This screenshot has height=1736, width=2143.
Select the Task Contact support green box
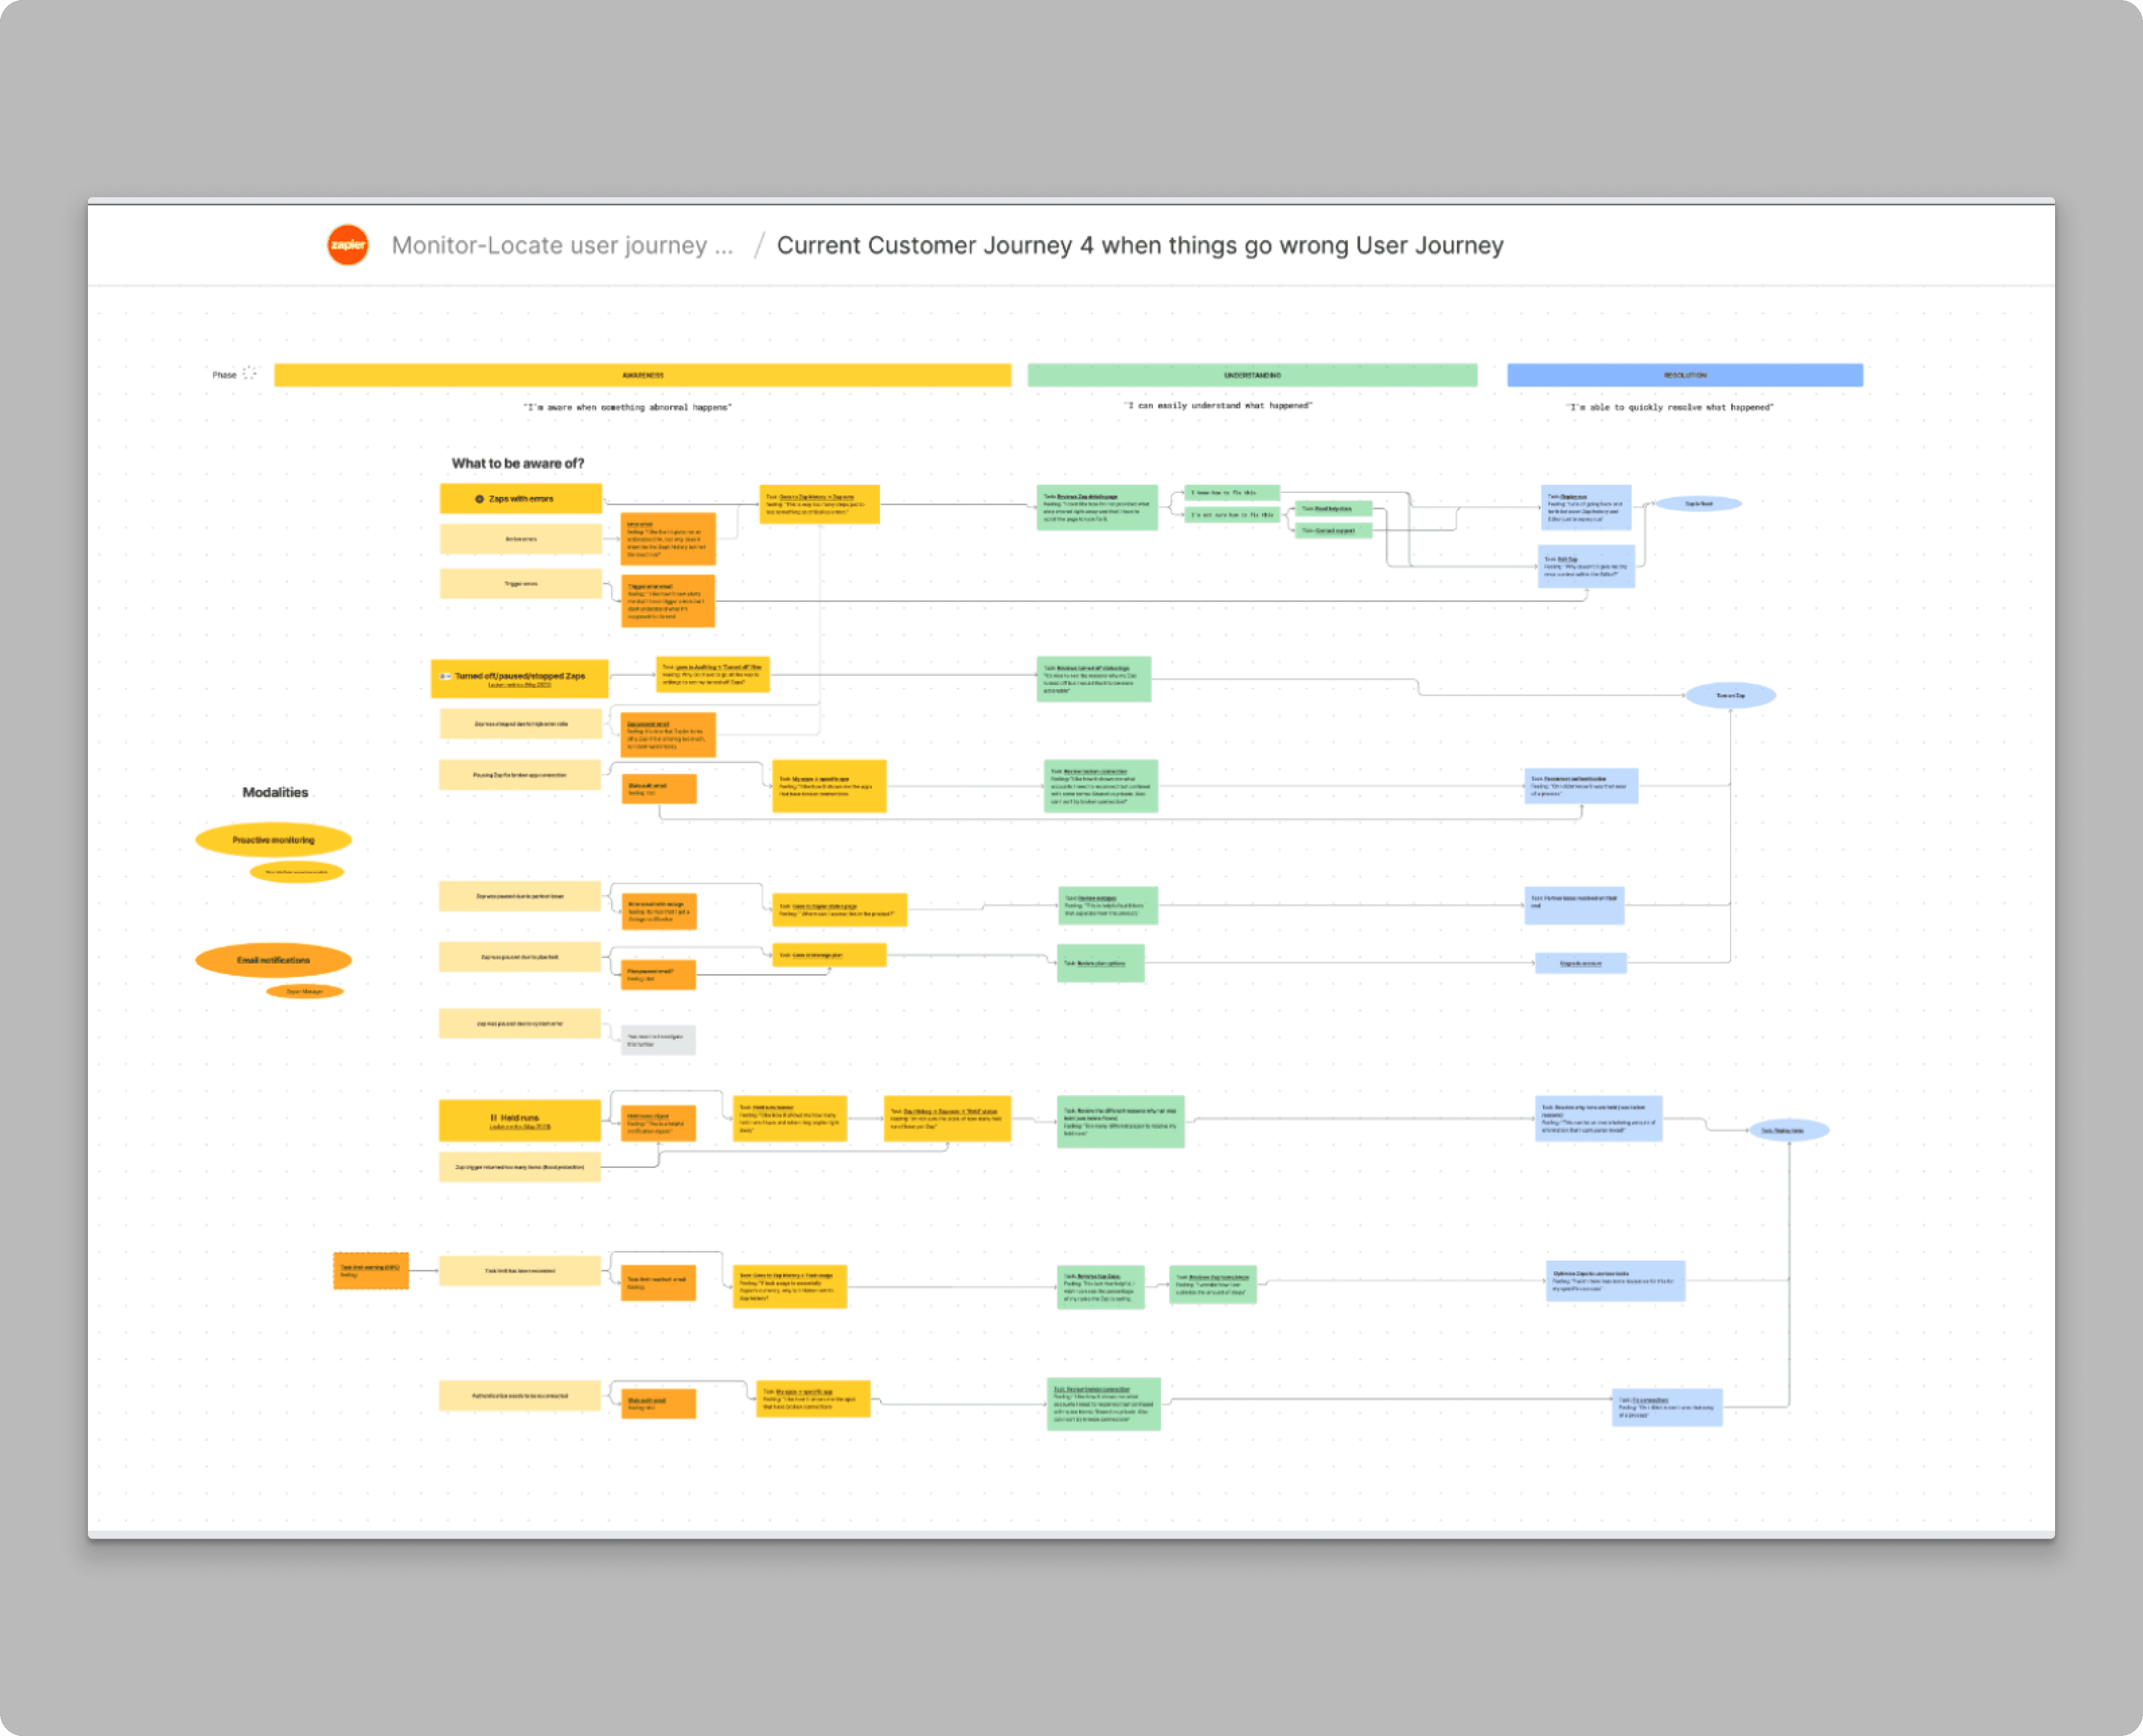[x=1333, y=531]
